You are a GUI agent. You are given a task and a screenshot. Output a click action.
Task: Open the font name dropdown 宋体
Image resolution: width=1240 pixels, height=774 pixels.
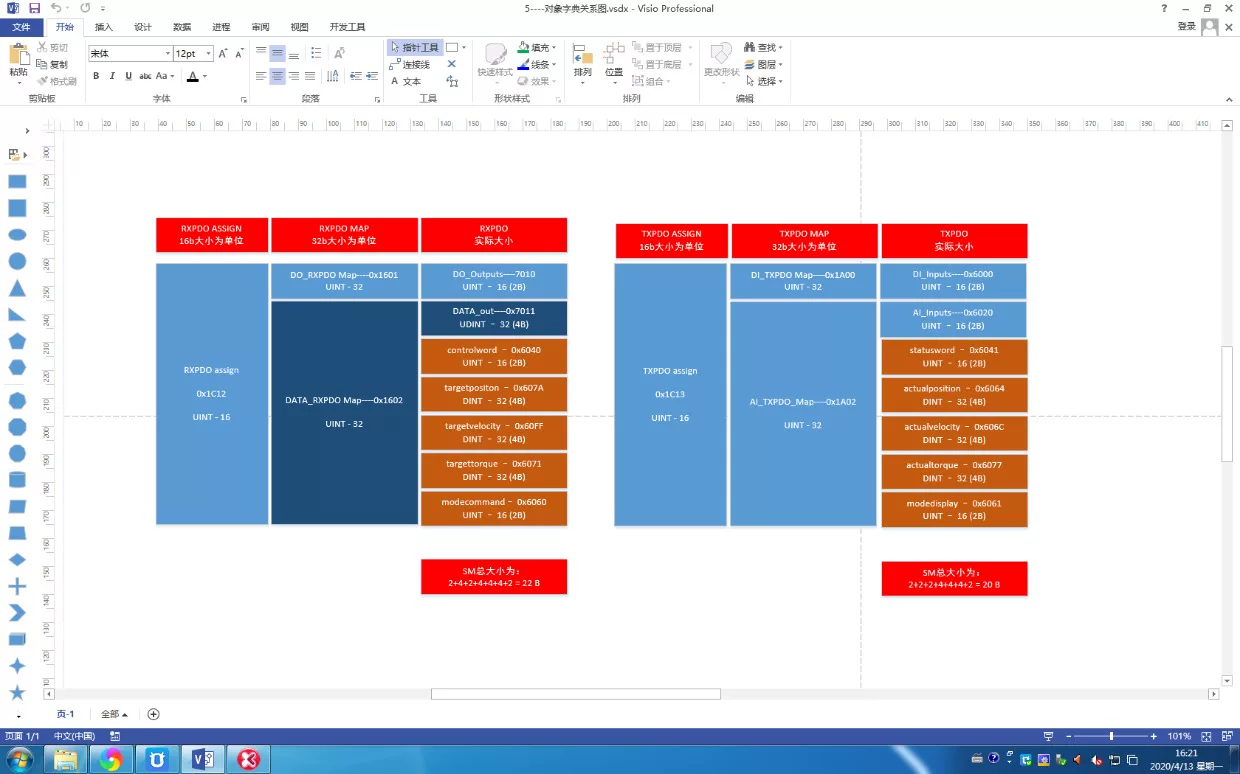coord(130,53)
